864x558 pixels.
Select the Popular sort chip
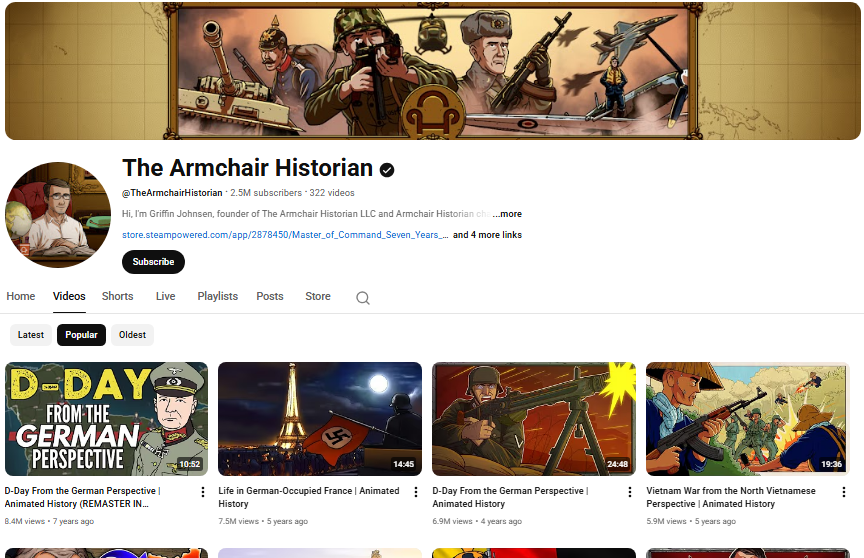[x=82, y=335]
